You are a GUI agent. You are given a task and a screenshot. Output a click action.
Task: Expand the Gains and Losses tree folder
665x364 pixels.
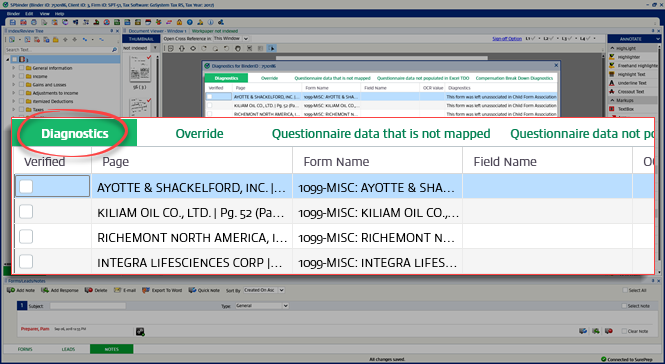click(x=14, y=84)
